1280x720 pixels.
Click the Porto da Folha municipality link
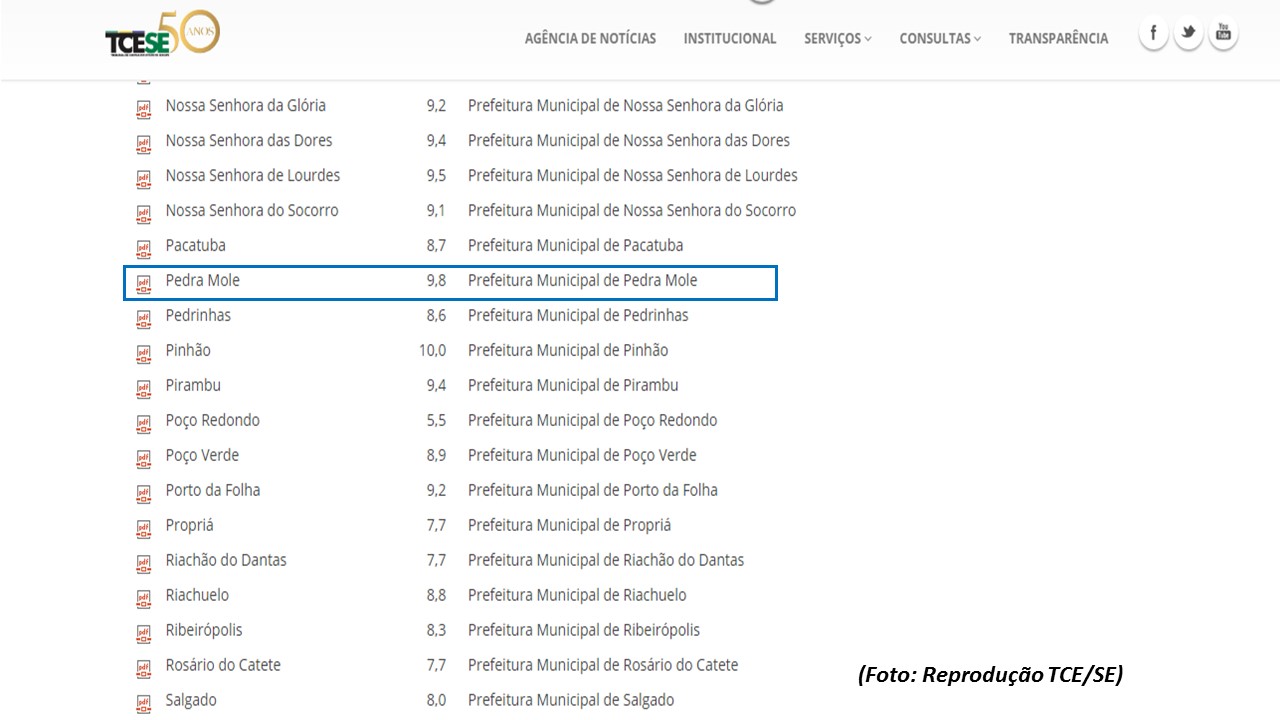pyautogui.click(x=212, y=490)
